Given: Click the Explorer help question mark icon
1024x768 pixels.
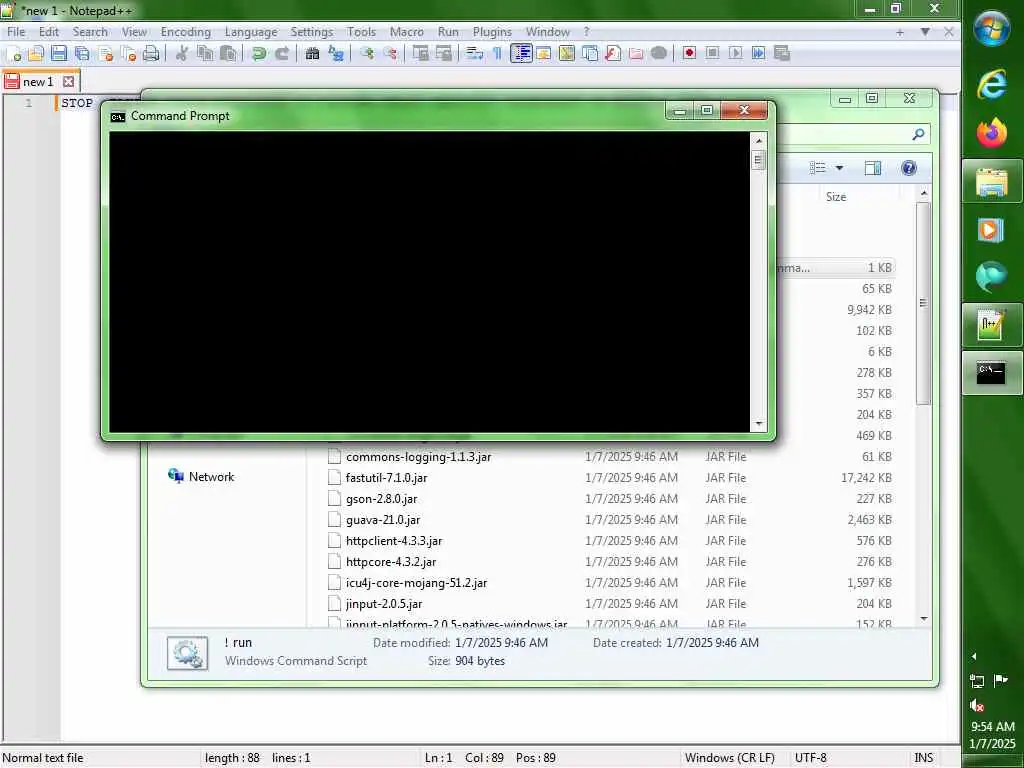Looking at the screenshot, I should coord(908,168).
